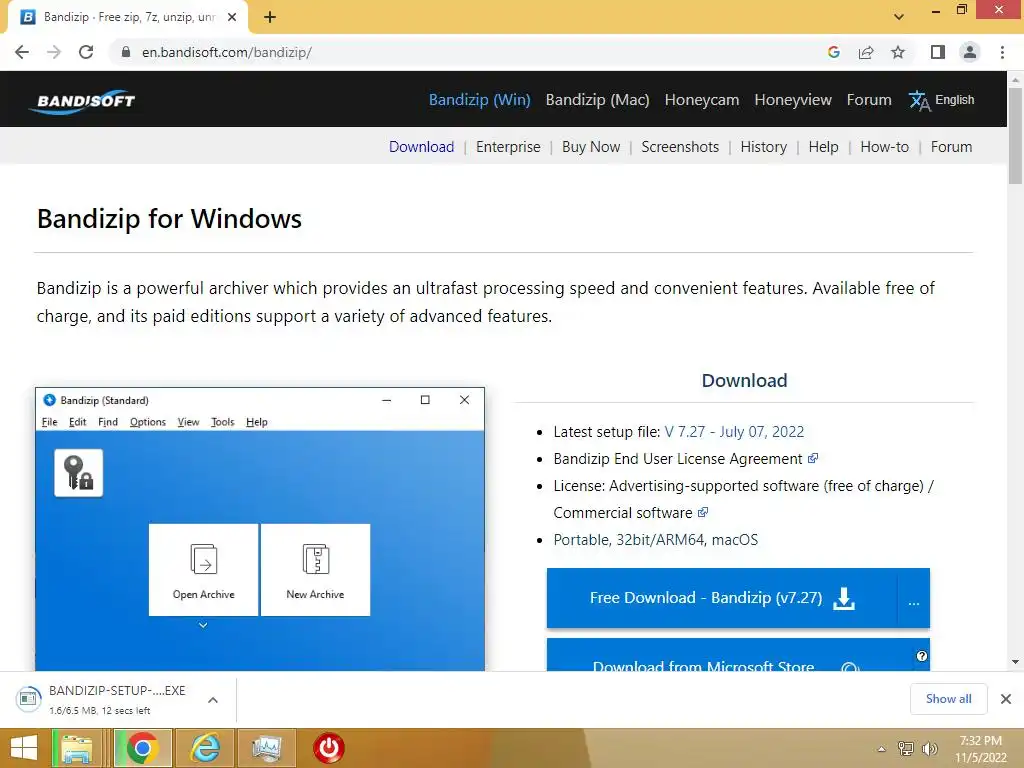
Task: Click the Bandizip app screenshot image
Action: point(260,529)
